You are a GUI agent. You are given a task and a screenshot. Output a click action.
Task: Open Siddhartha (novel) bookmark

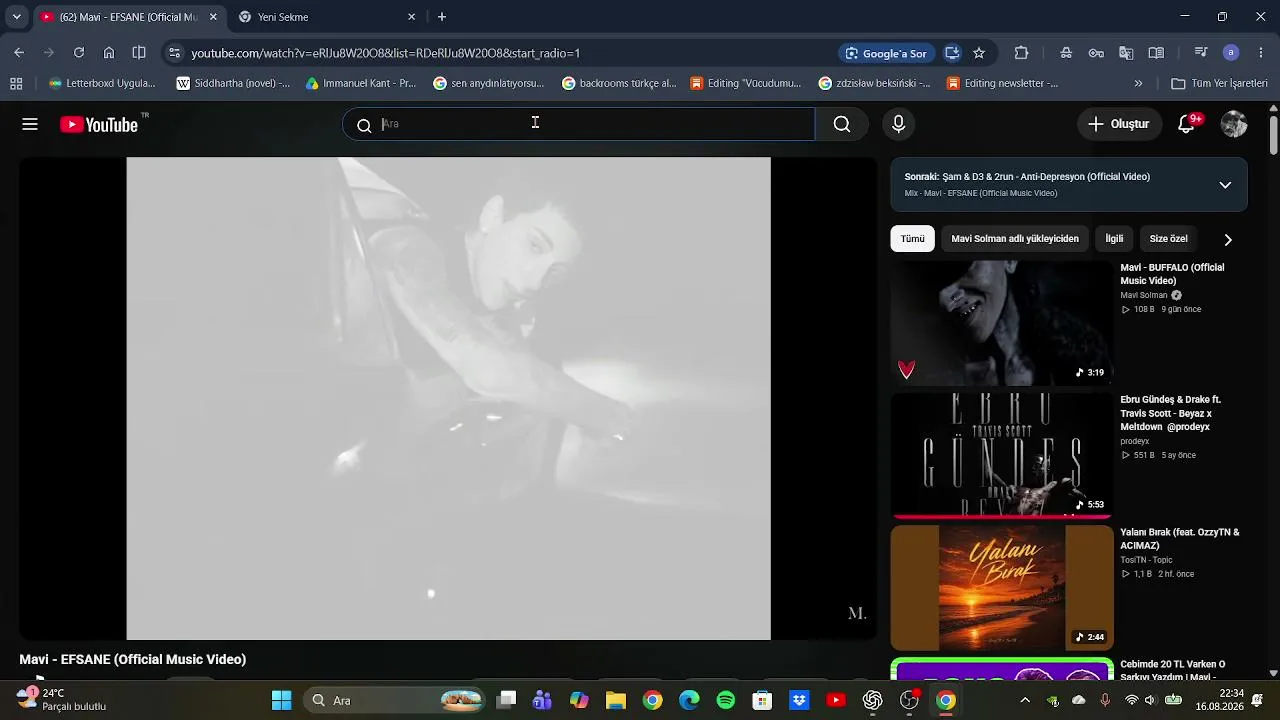click(x=233, y=83)
